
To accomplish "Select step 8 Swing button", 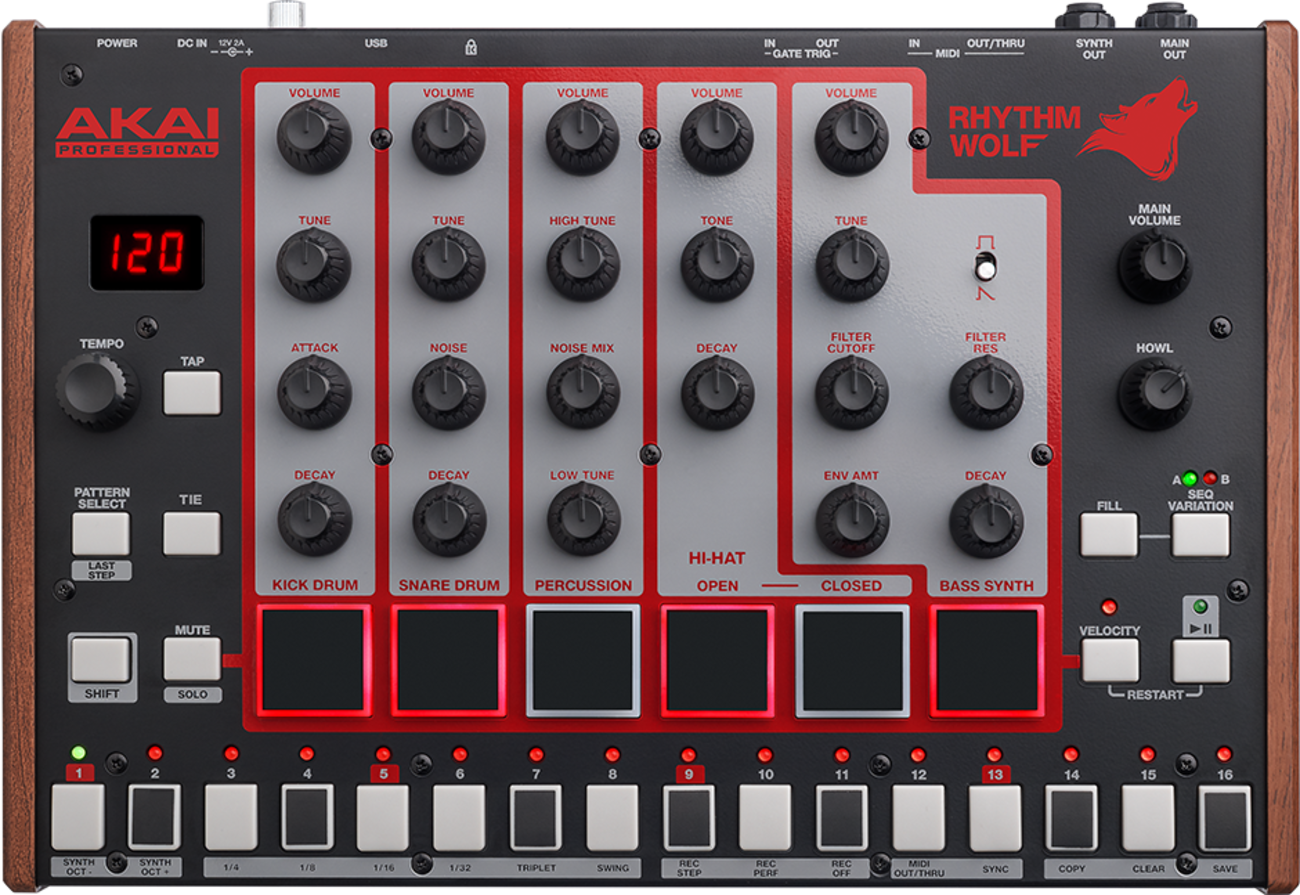I will point(612,817).
